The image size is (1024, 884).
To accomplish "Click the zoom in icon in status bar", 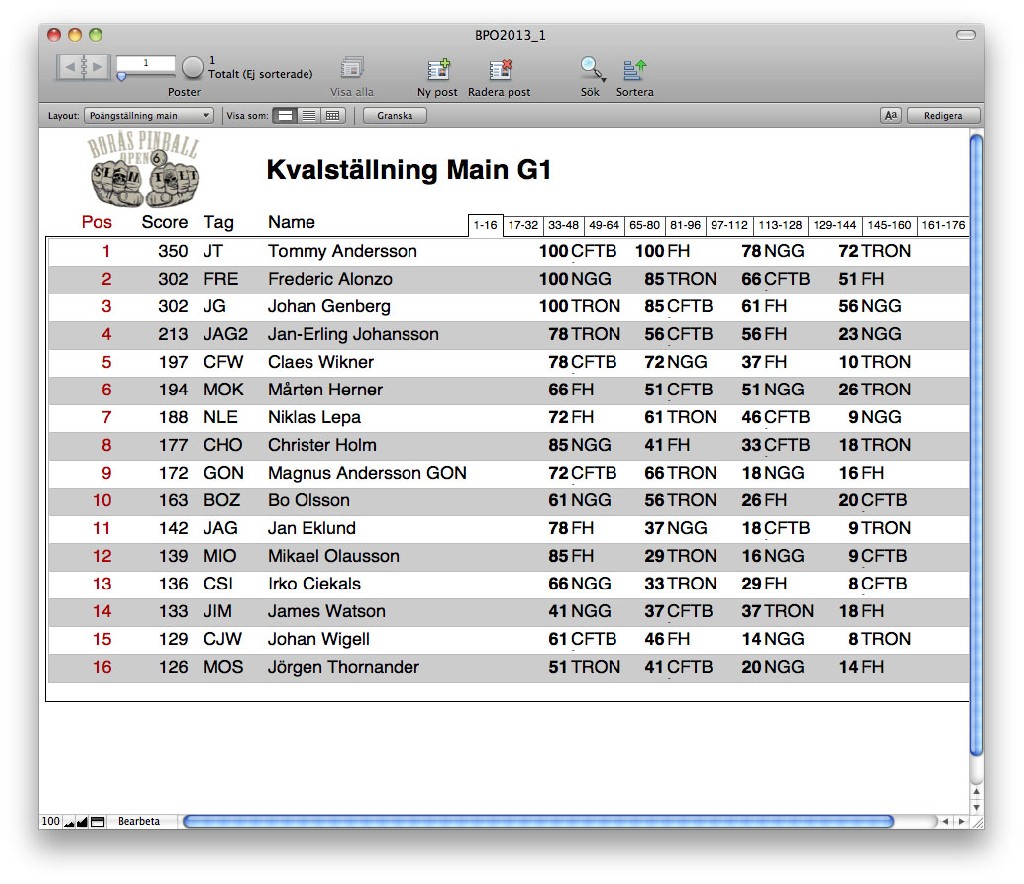I will coord(82,821).
